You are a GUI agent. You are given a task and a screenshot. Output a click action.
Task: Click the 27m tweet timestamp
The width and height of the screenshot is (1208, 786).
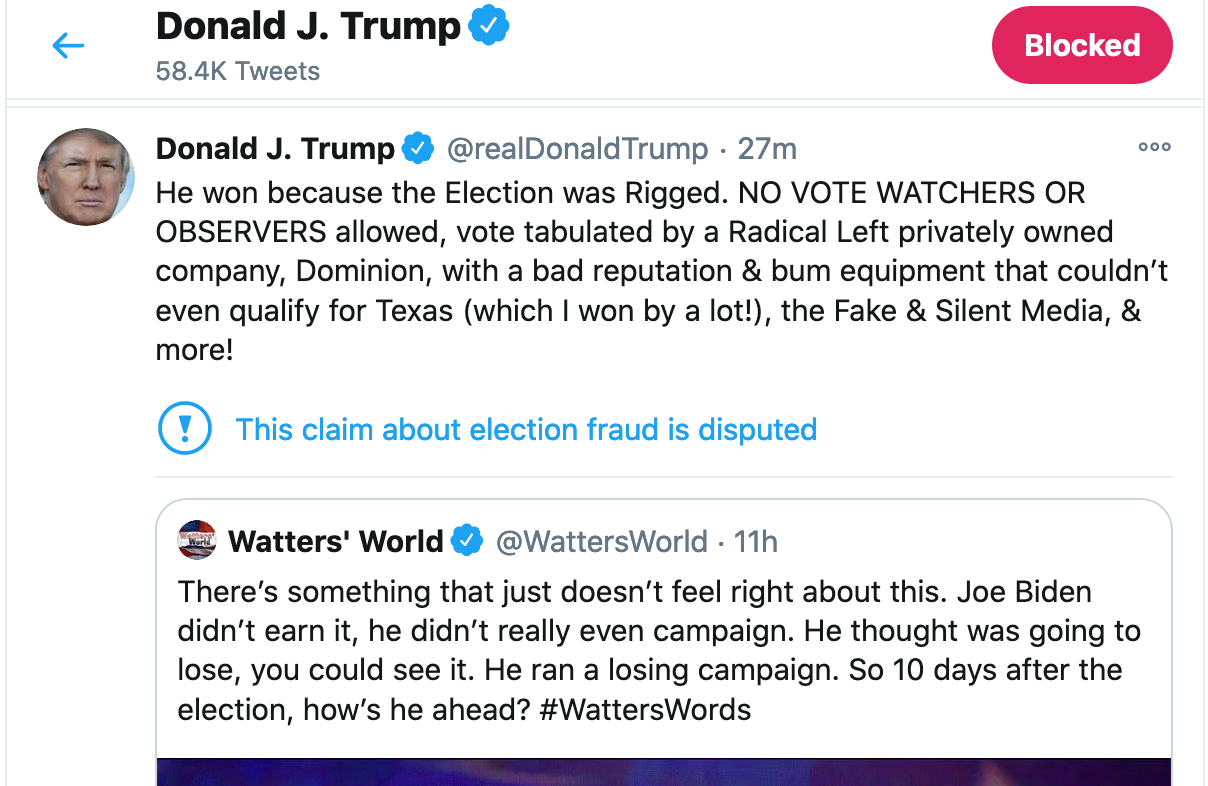767,150
